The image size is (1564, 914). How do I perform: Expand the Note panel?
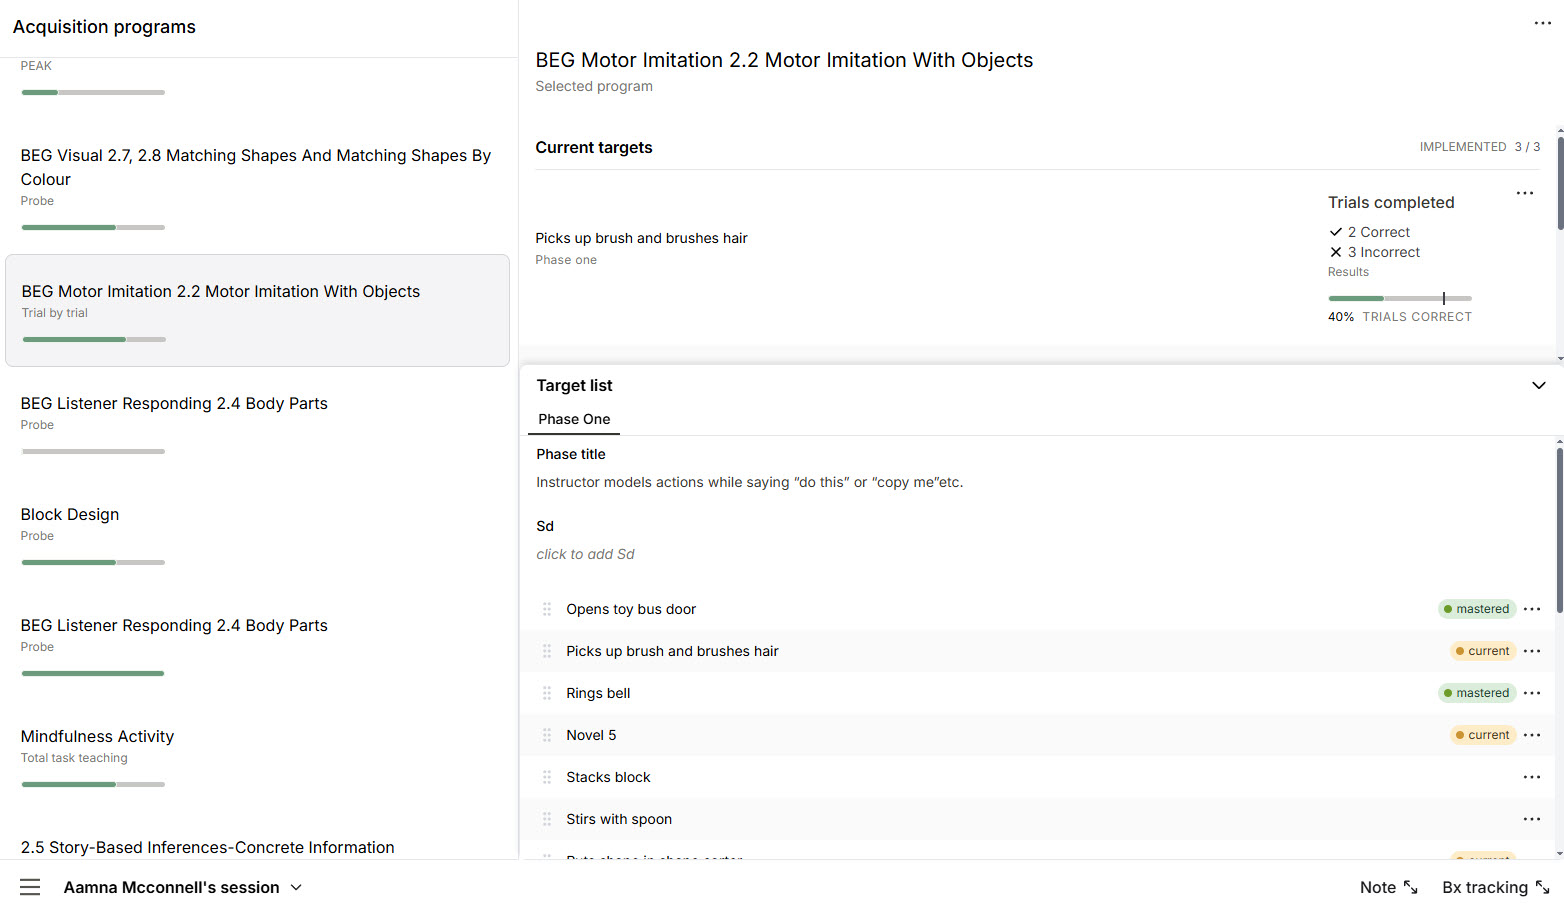tap(1389, 887)
